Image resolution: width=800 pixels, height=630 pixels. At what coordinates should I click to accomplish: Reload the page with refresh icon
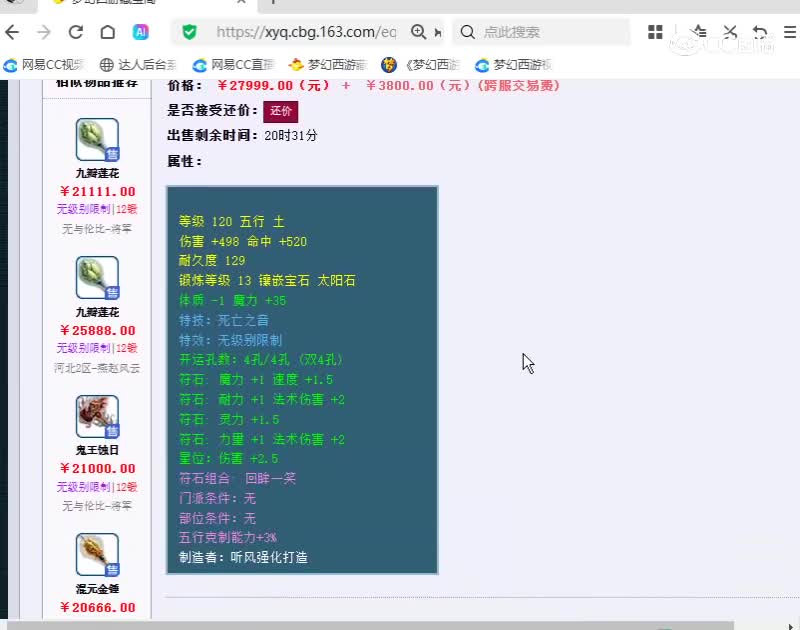pos(76,32)
